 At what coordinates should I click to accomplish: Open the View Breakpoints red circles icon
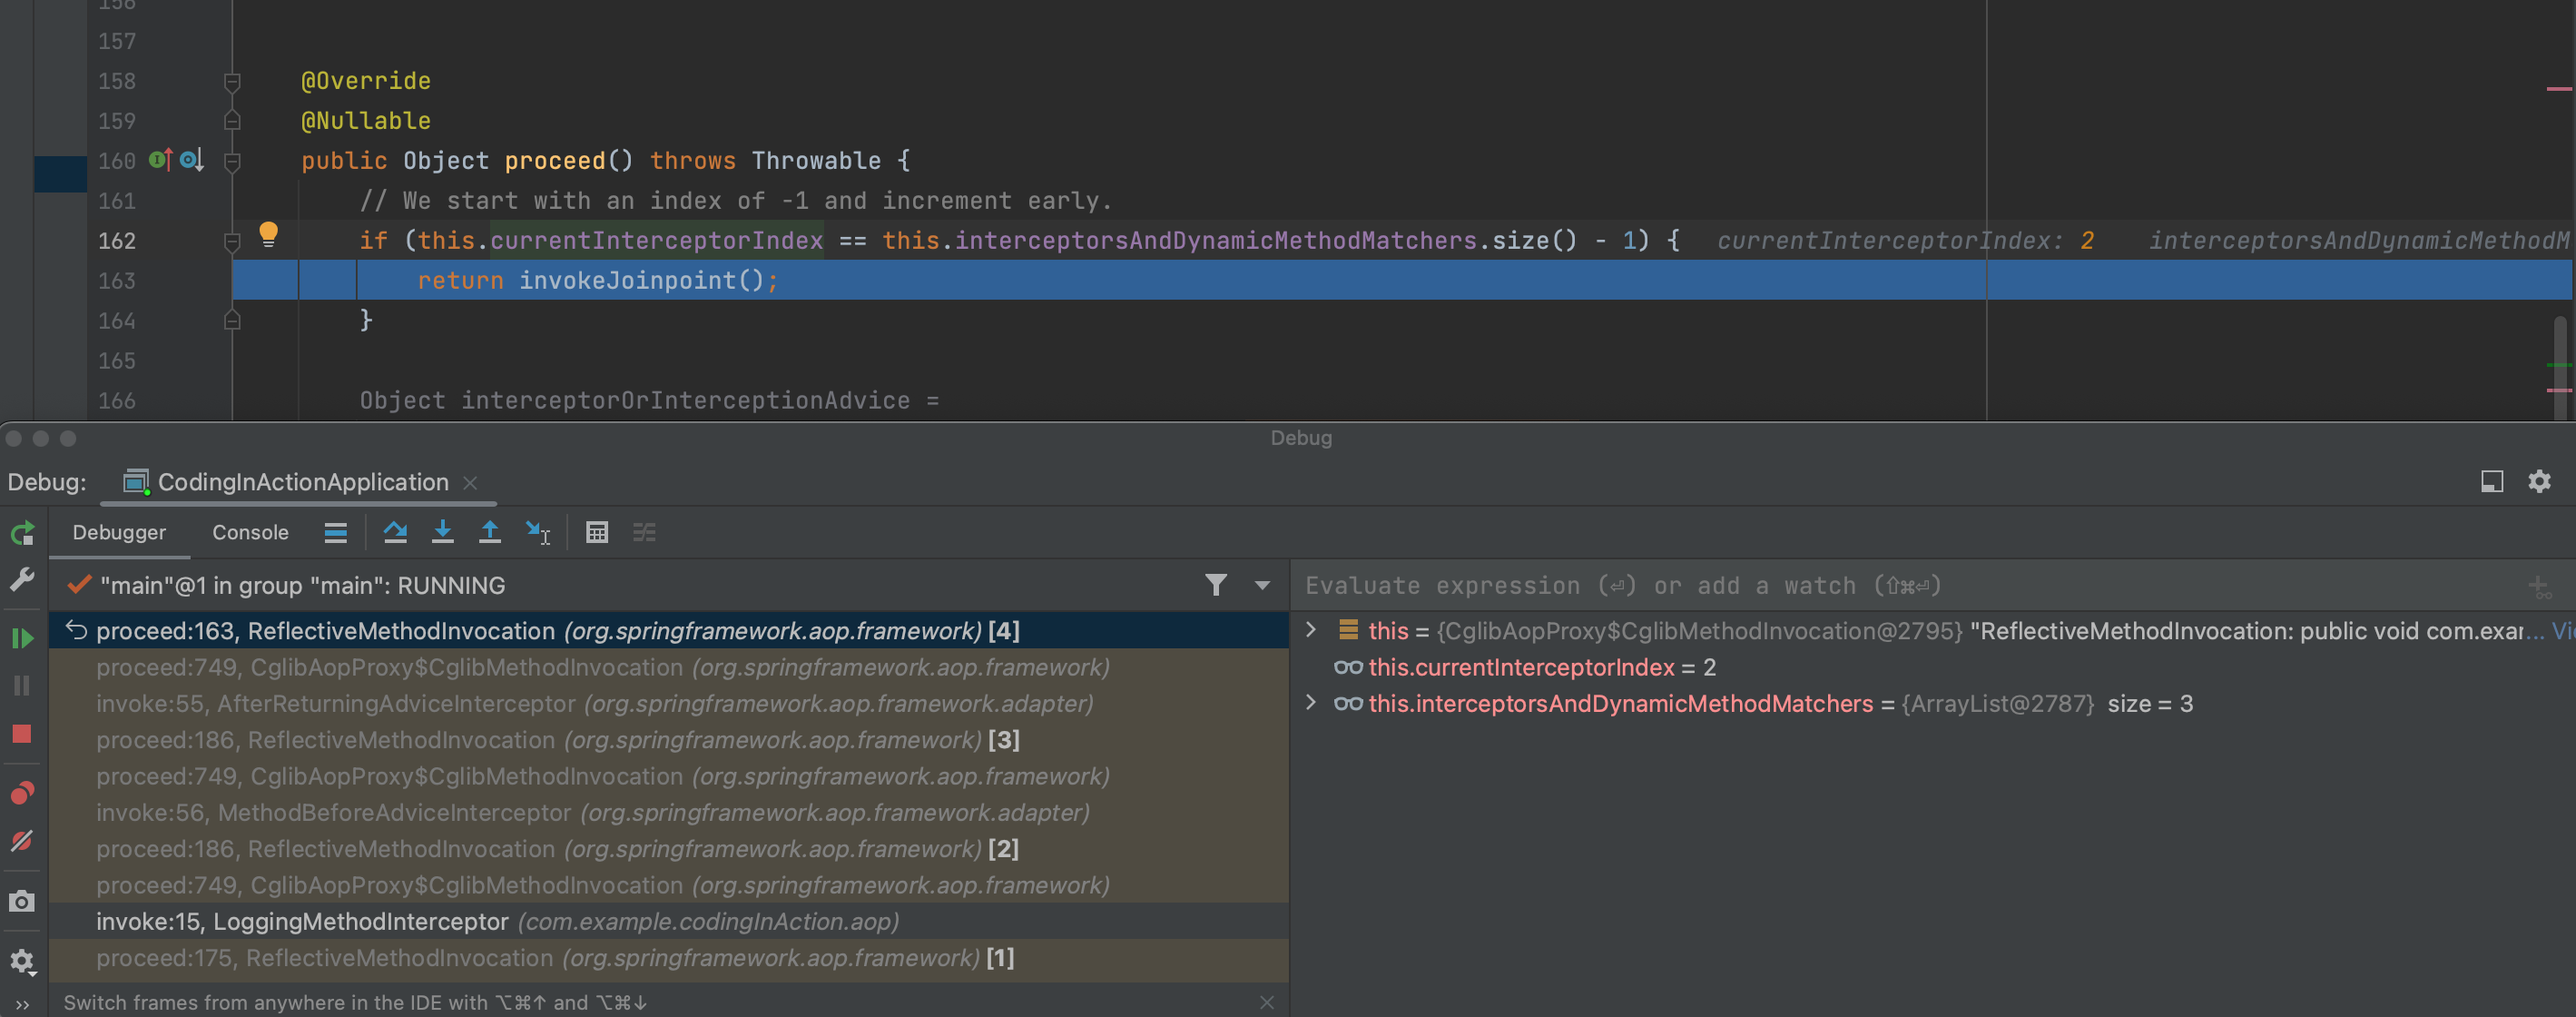(x=22, y=793)
